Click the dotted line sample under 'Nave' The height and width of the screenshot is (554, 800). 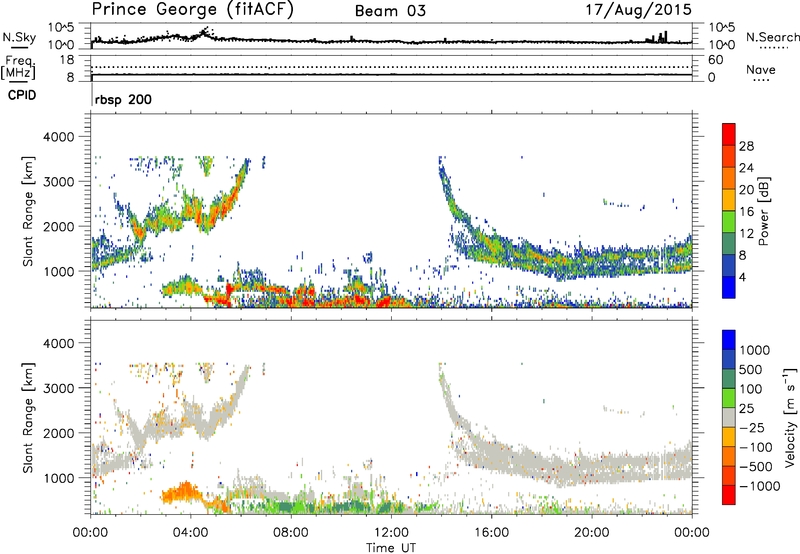(762, 81)
